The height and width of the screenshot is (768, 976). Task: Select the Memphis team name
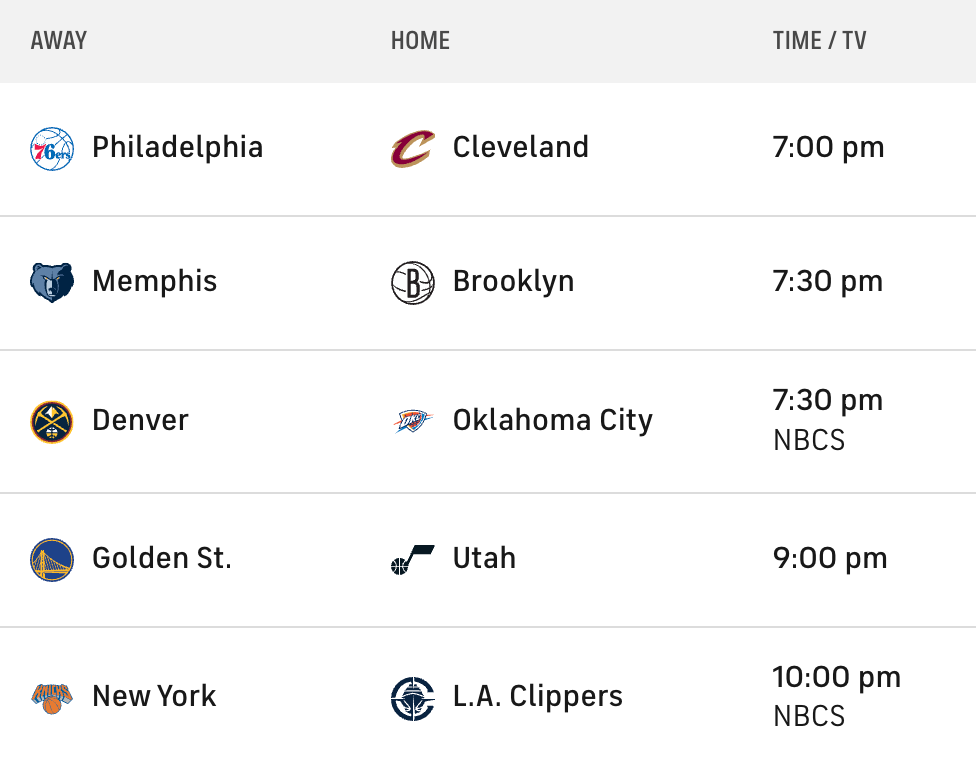click(154, 281)
